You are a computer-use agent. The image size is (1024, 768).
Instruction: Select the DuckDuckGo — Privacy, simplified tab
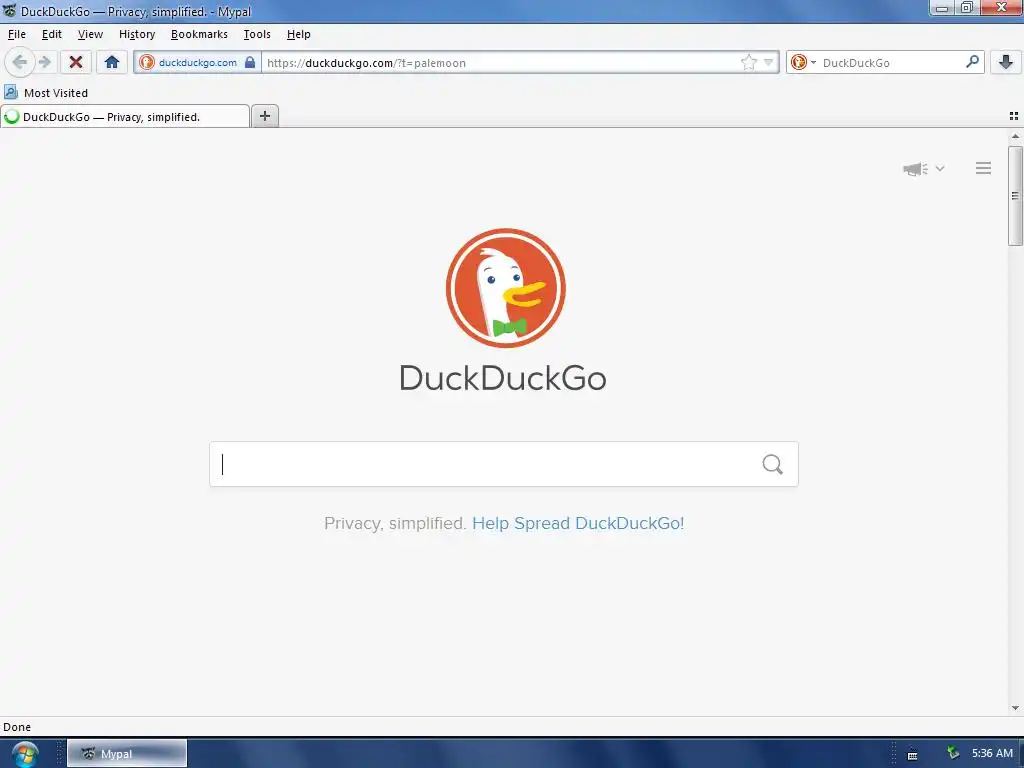tap(125, 117)
